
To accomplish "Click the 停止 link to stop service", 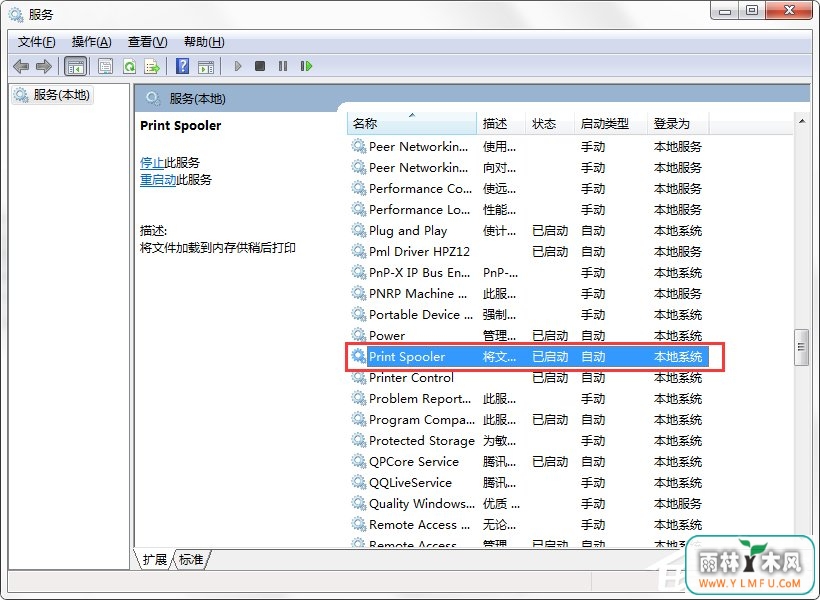I will (152, 163).
